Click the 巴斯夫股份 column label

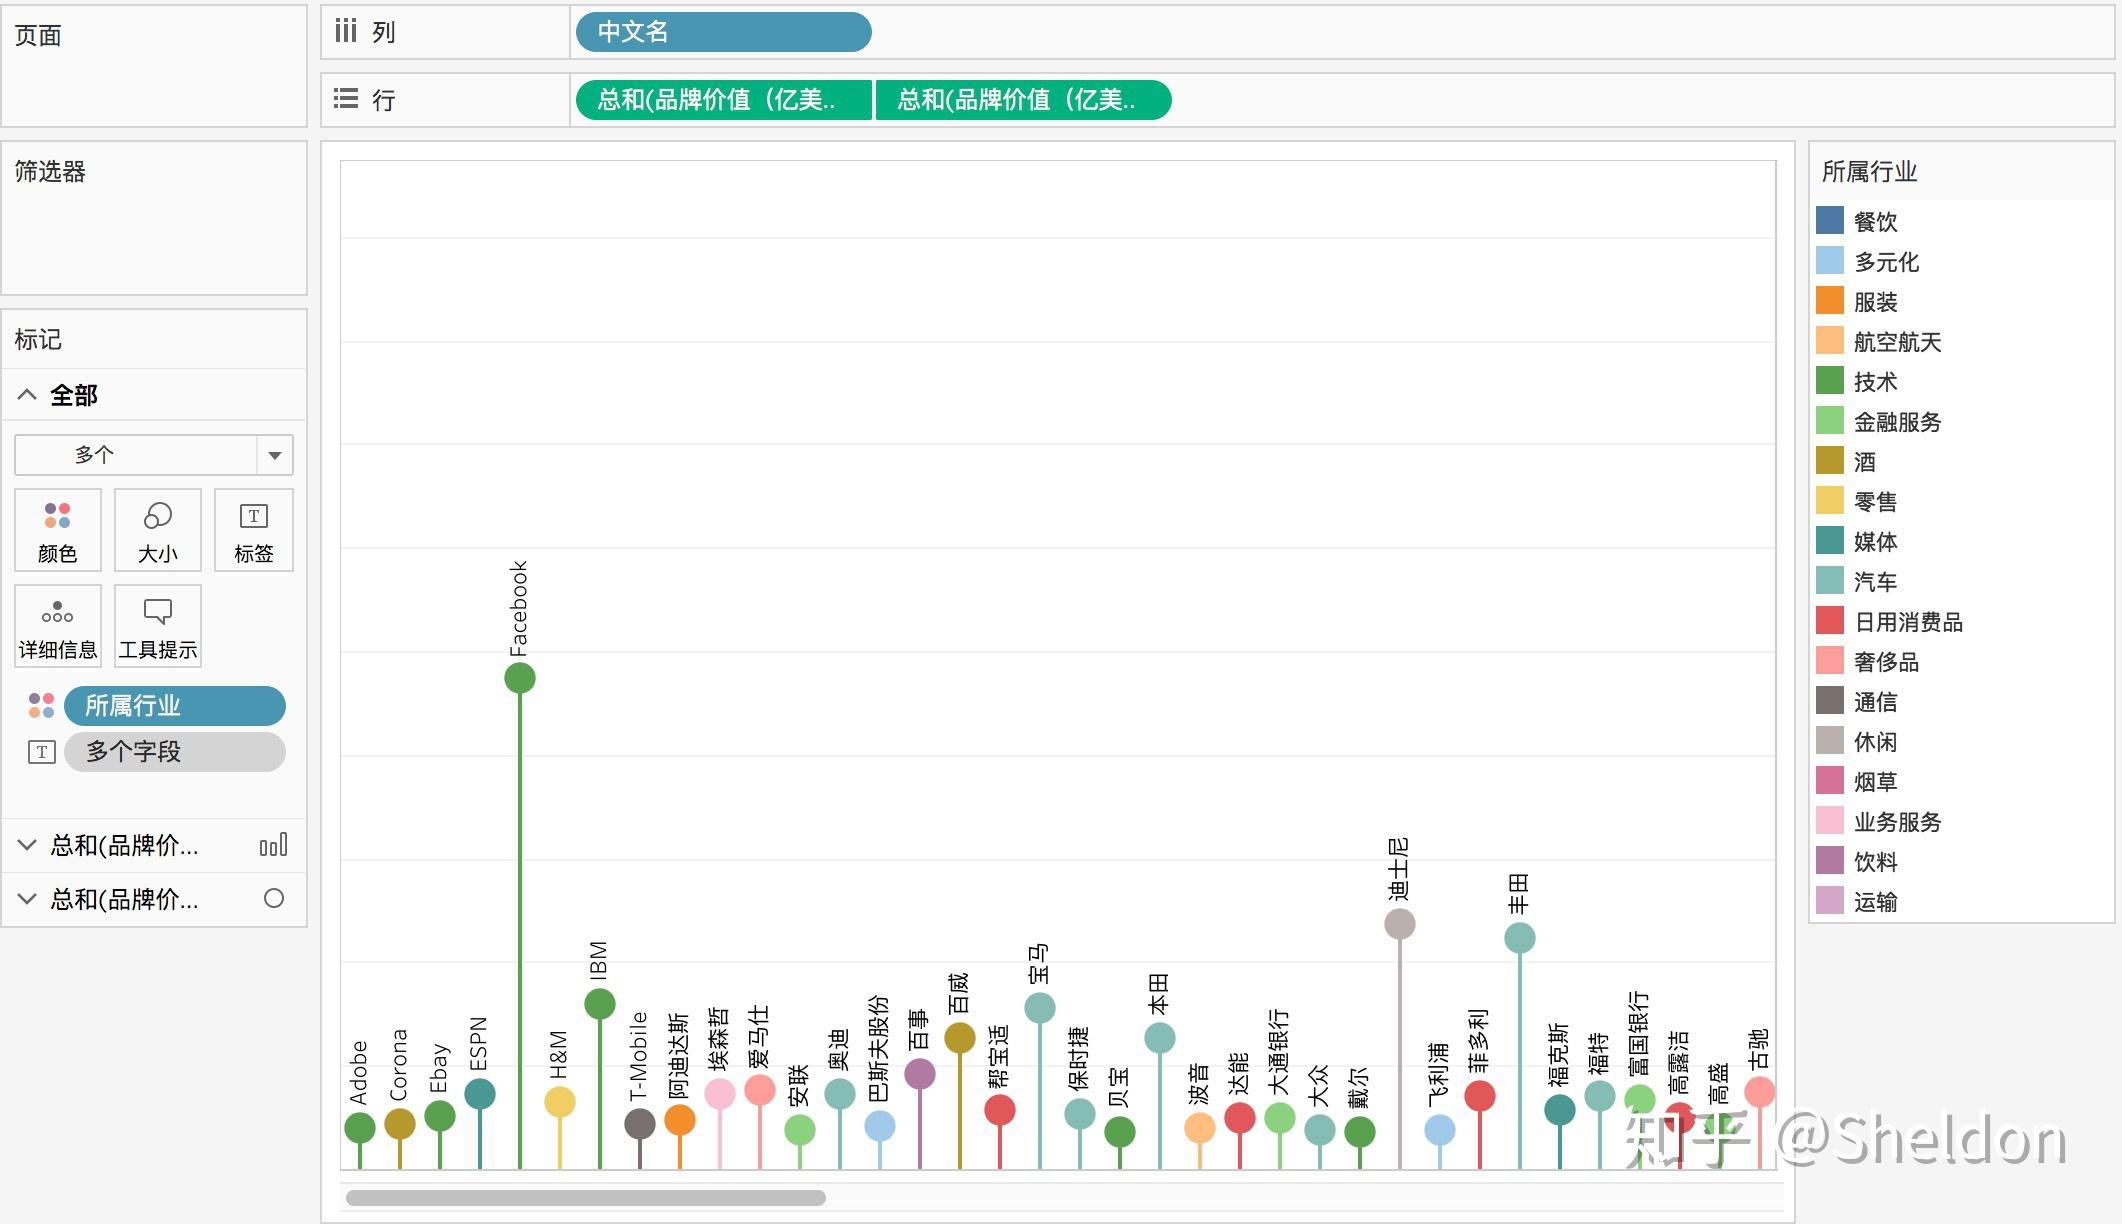click(878, 1049)
